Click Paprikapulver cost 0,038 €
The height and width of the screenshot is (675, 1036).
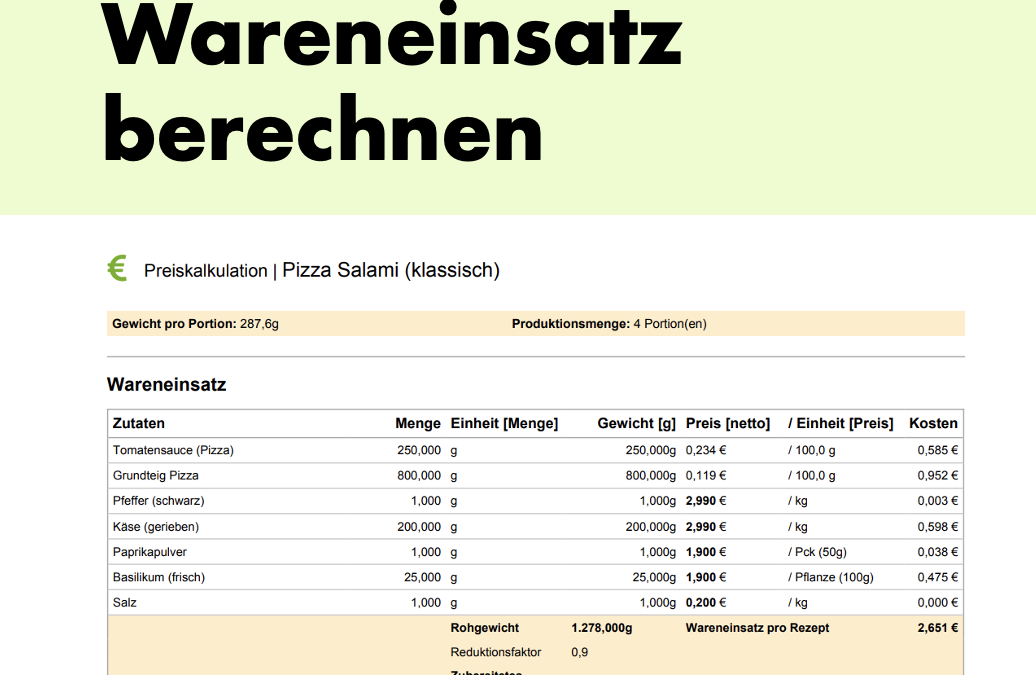coord(938,552)
